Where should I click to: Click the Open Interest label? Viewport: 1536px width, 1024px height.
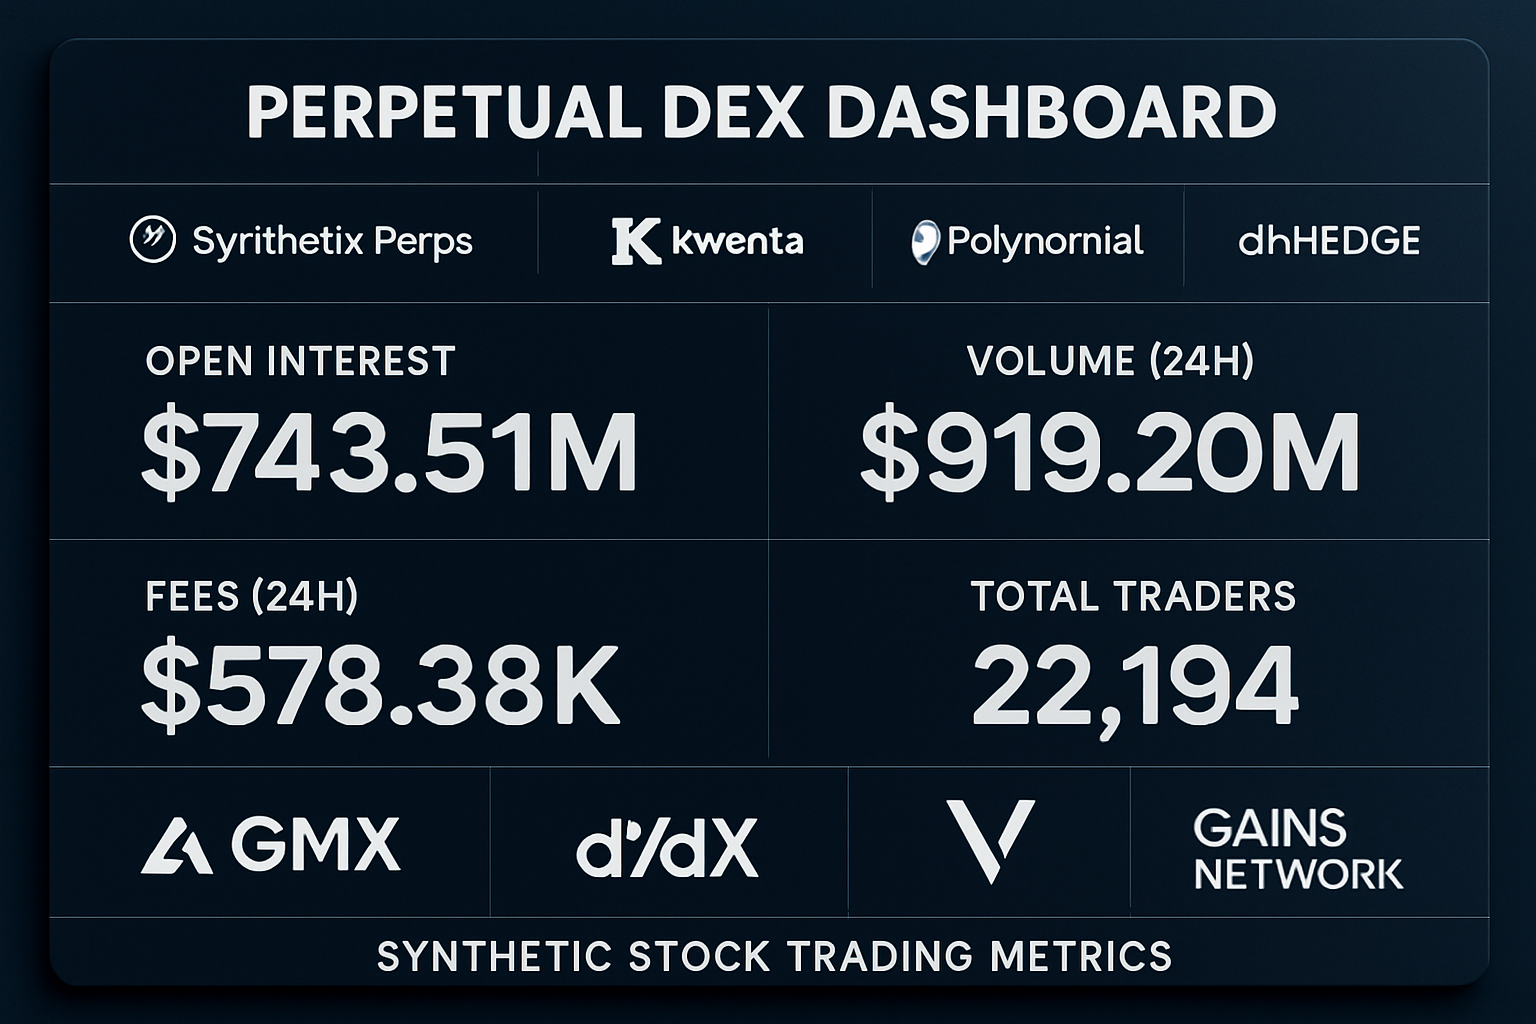(300, 361)
